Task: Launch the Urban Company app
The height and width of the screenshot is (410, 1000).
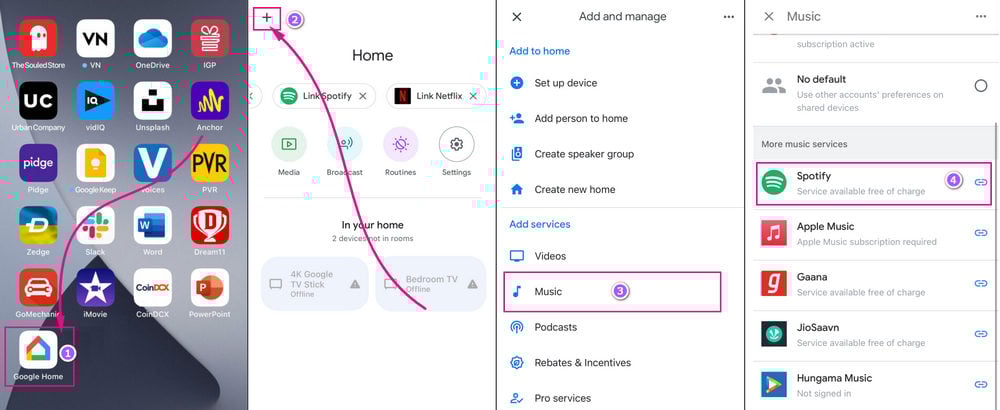Action: tap(38, 101)
